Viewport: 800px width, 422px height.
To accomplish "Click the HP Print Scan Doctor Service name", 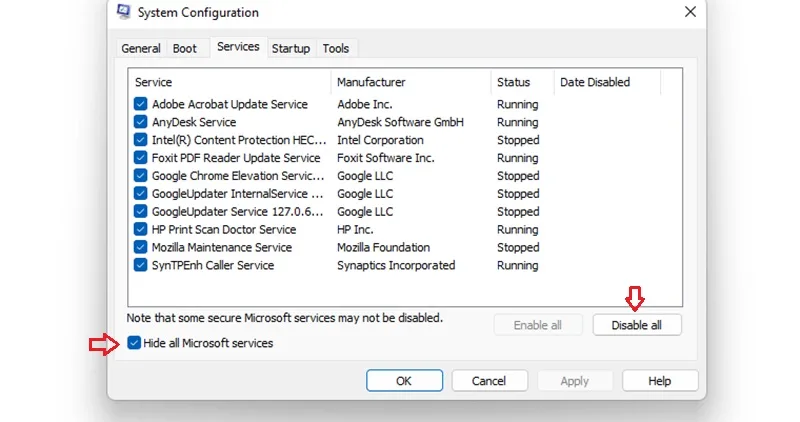I will pyautogui.click(x=224, y=229).
